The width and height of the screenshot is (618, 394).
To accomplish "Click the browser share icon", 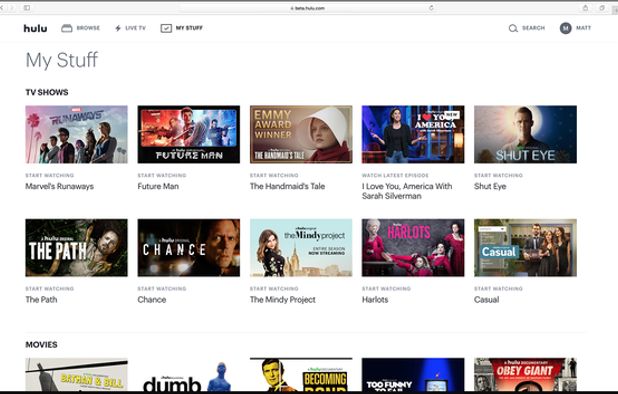I will (585, 8).
